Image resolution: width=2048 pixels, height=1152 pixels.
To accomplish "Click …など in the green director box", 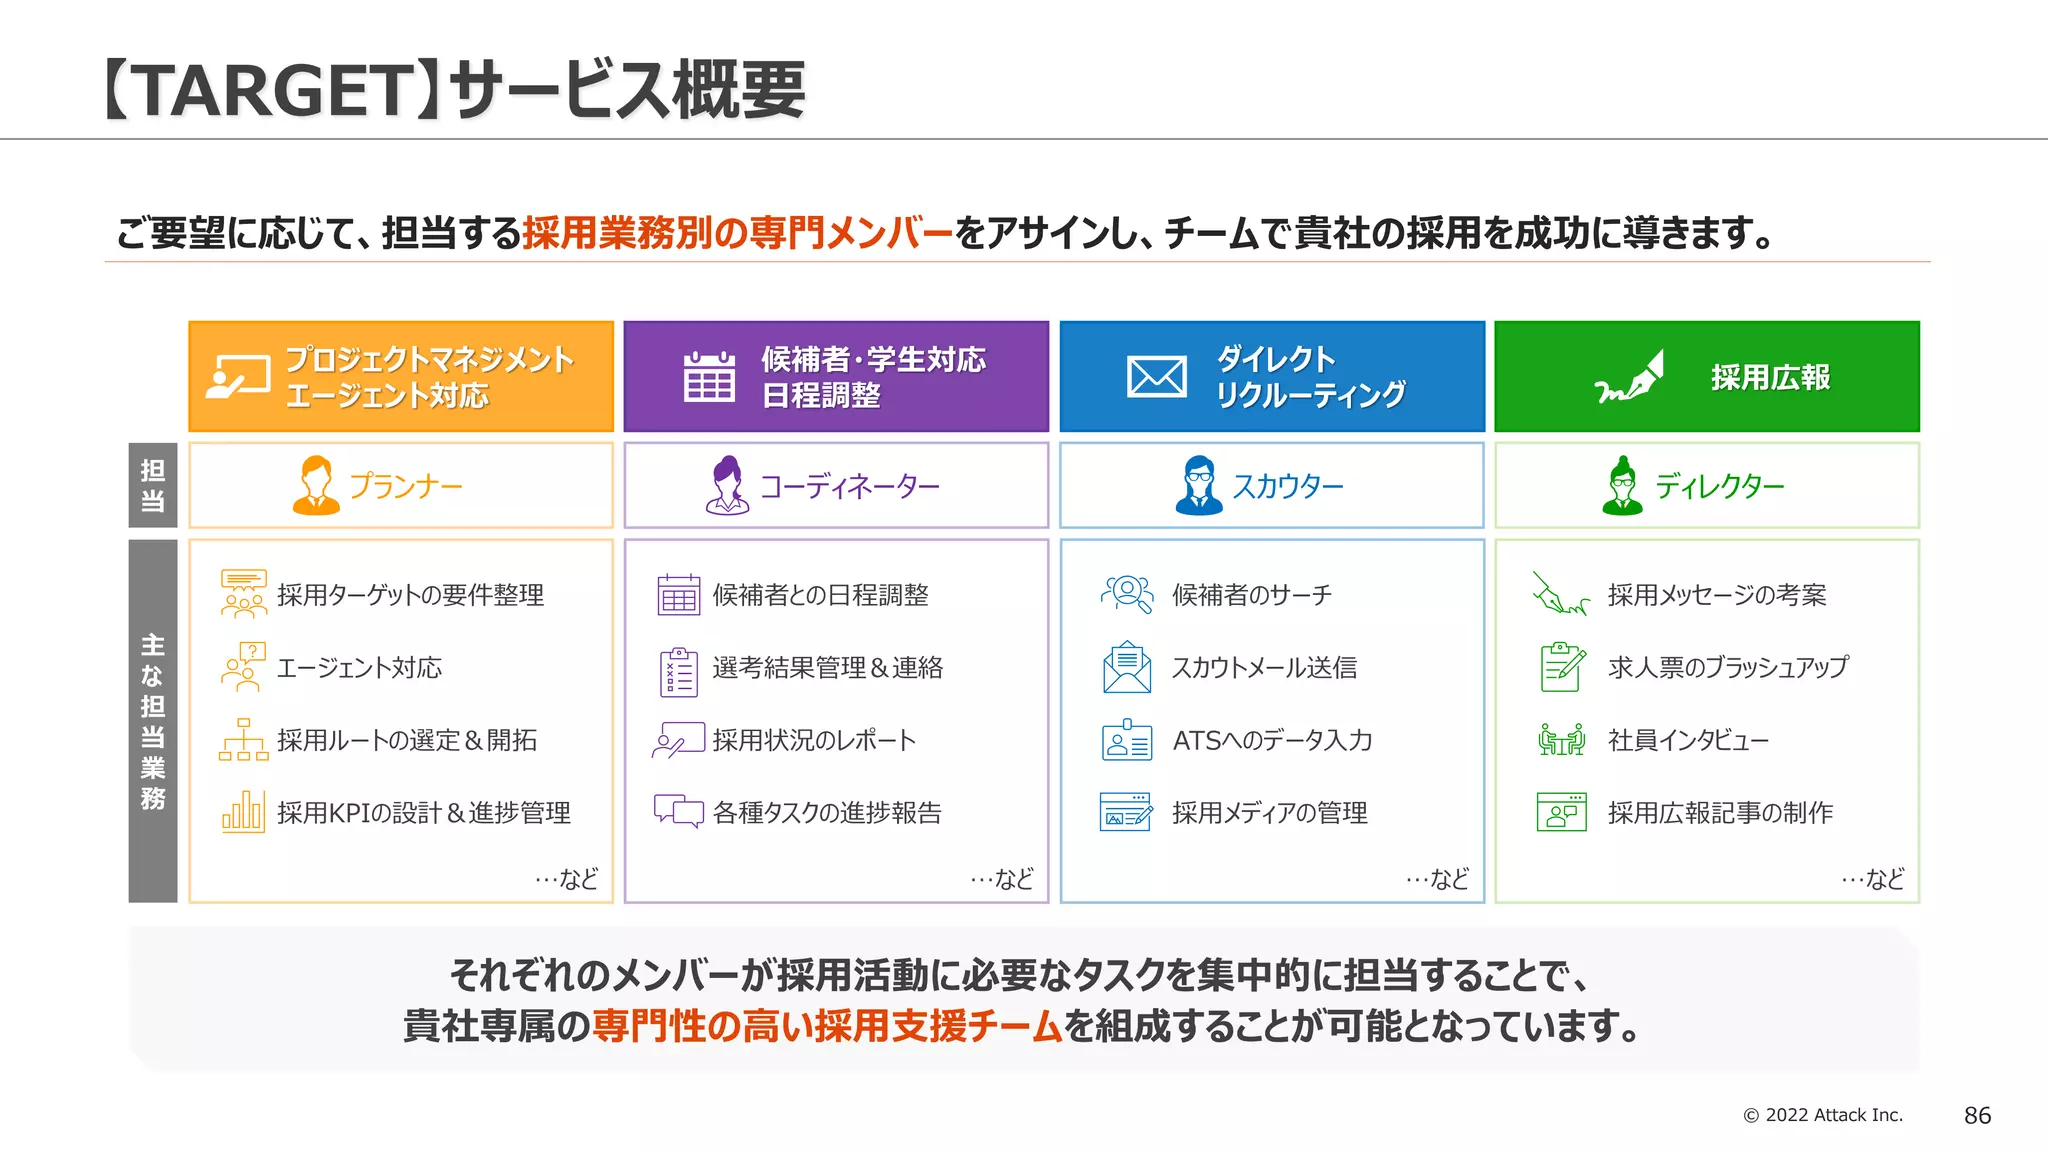I will tap(1872, 879).
